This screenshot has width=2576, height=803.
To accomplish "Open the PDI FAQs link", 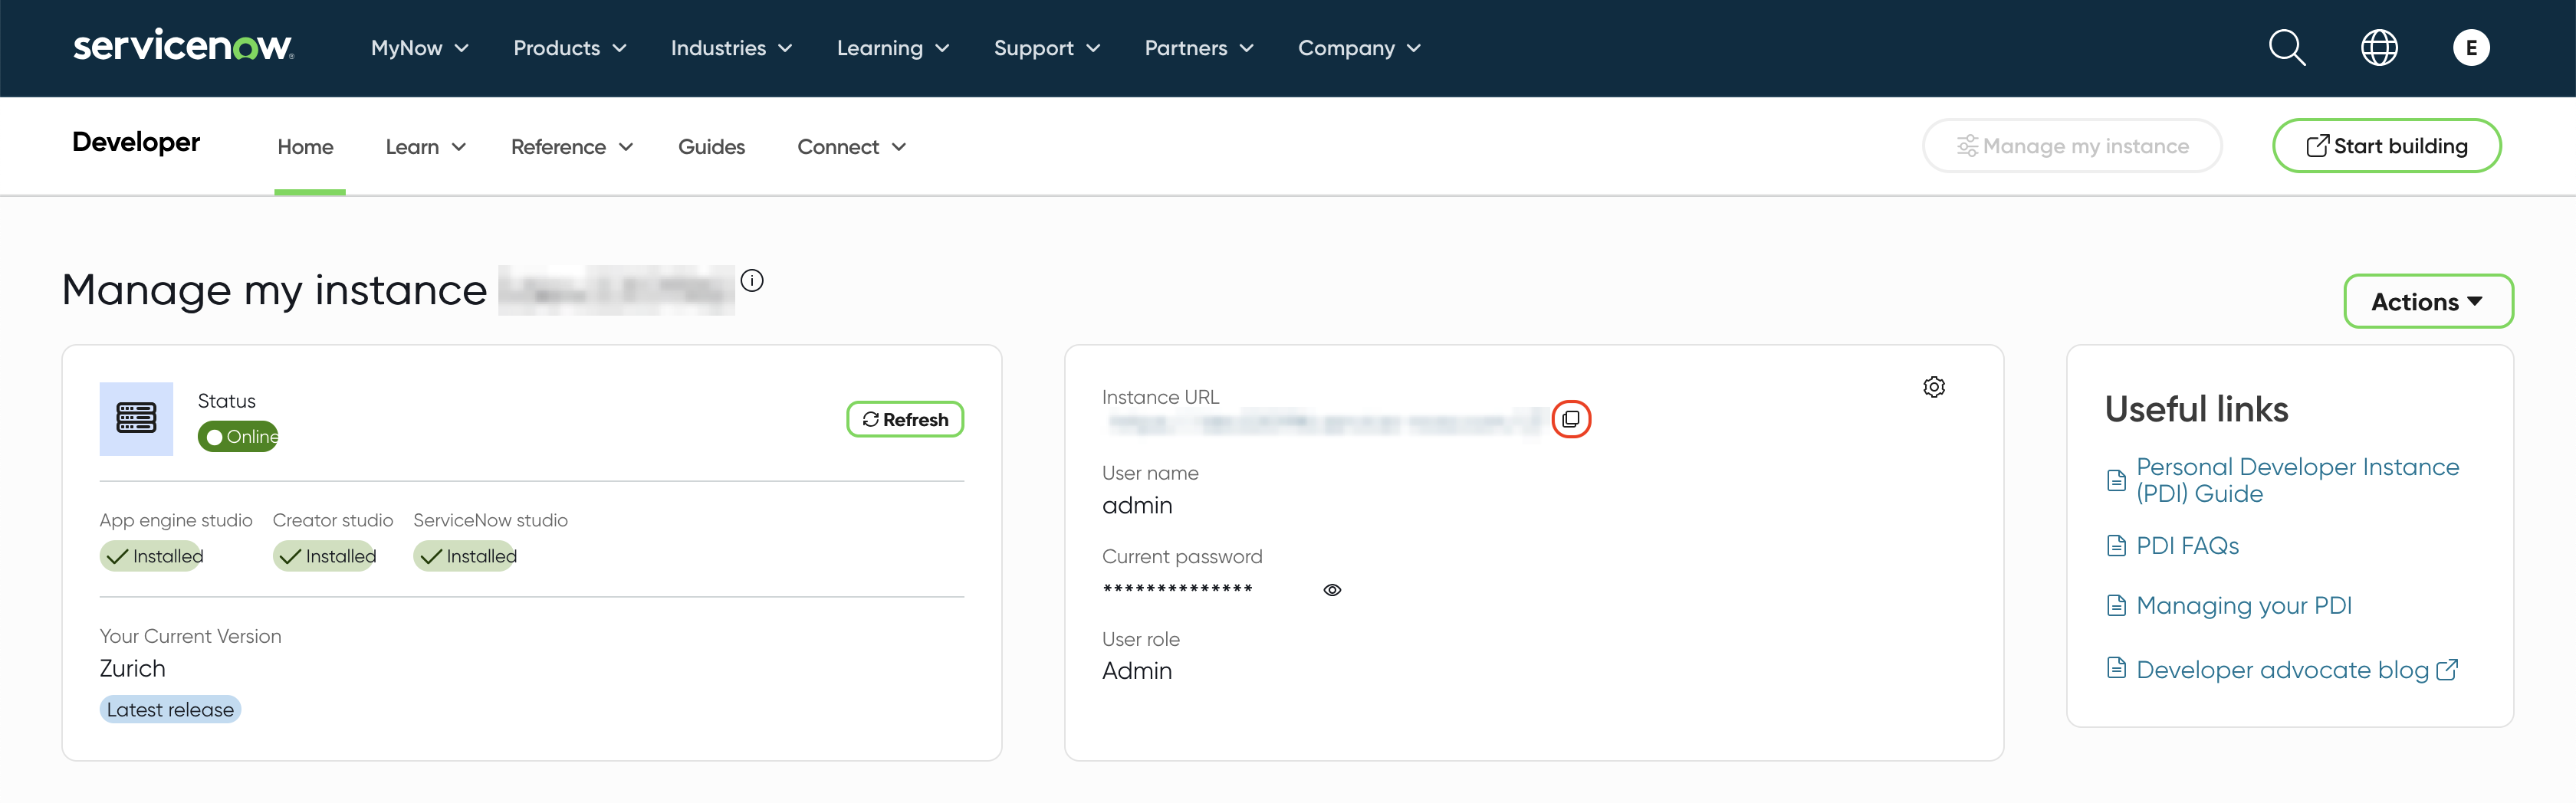I will (x=2186, y=545).
